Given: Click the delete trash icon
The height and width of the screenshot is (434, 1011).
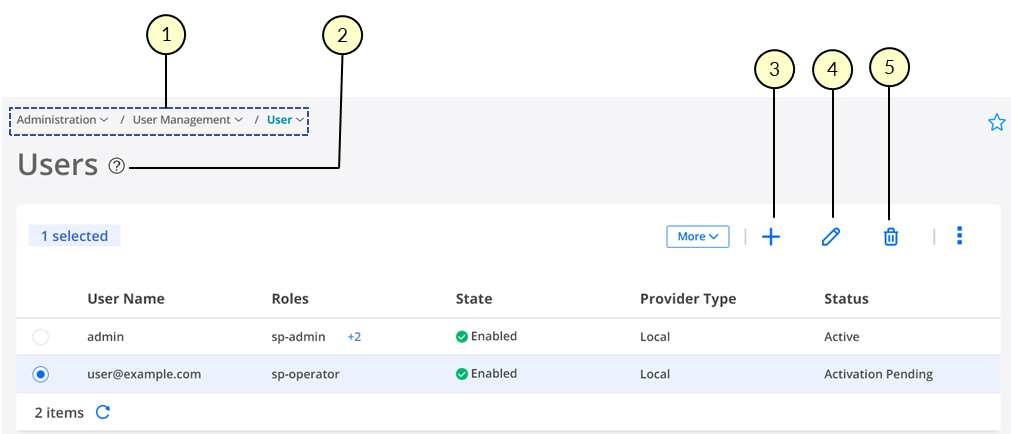Looking at the screenshot, I should [x=890, y=237].
